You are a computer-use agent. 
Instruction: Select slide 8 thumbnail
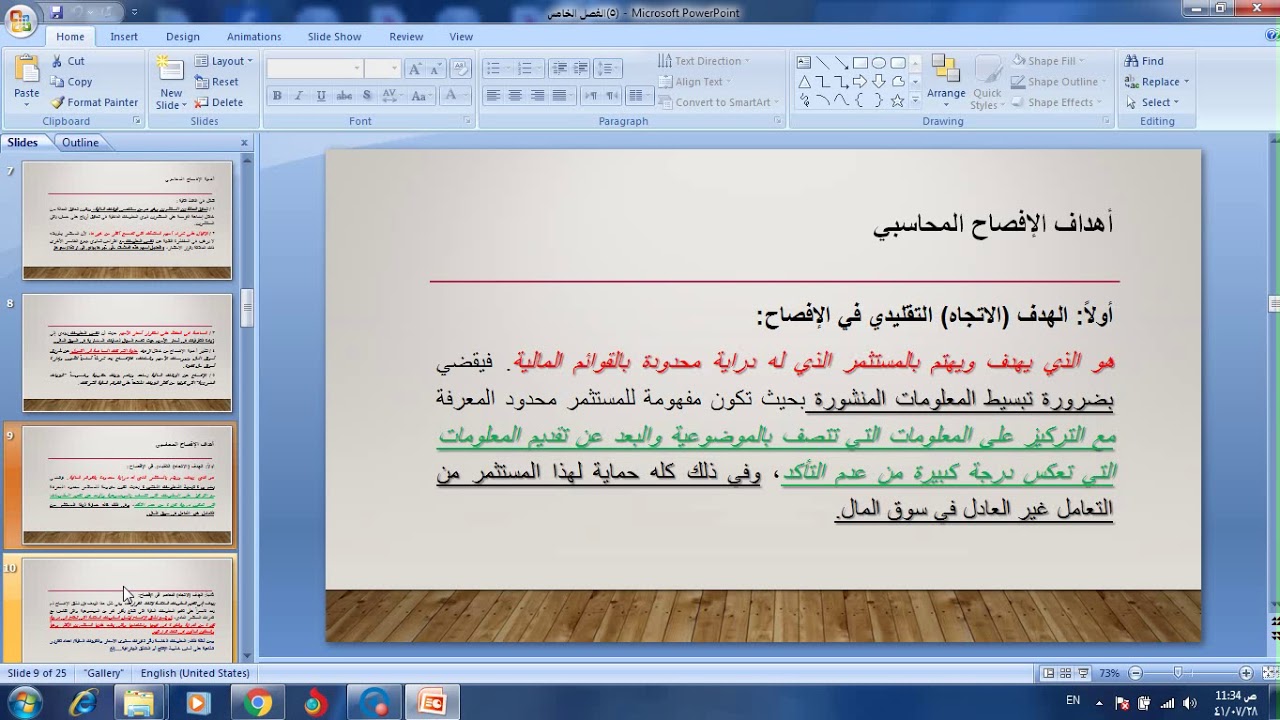tap(127, 353)
